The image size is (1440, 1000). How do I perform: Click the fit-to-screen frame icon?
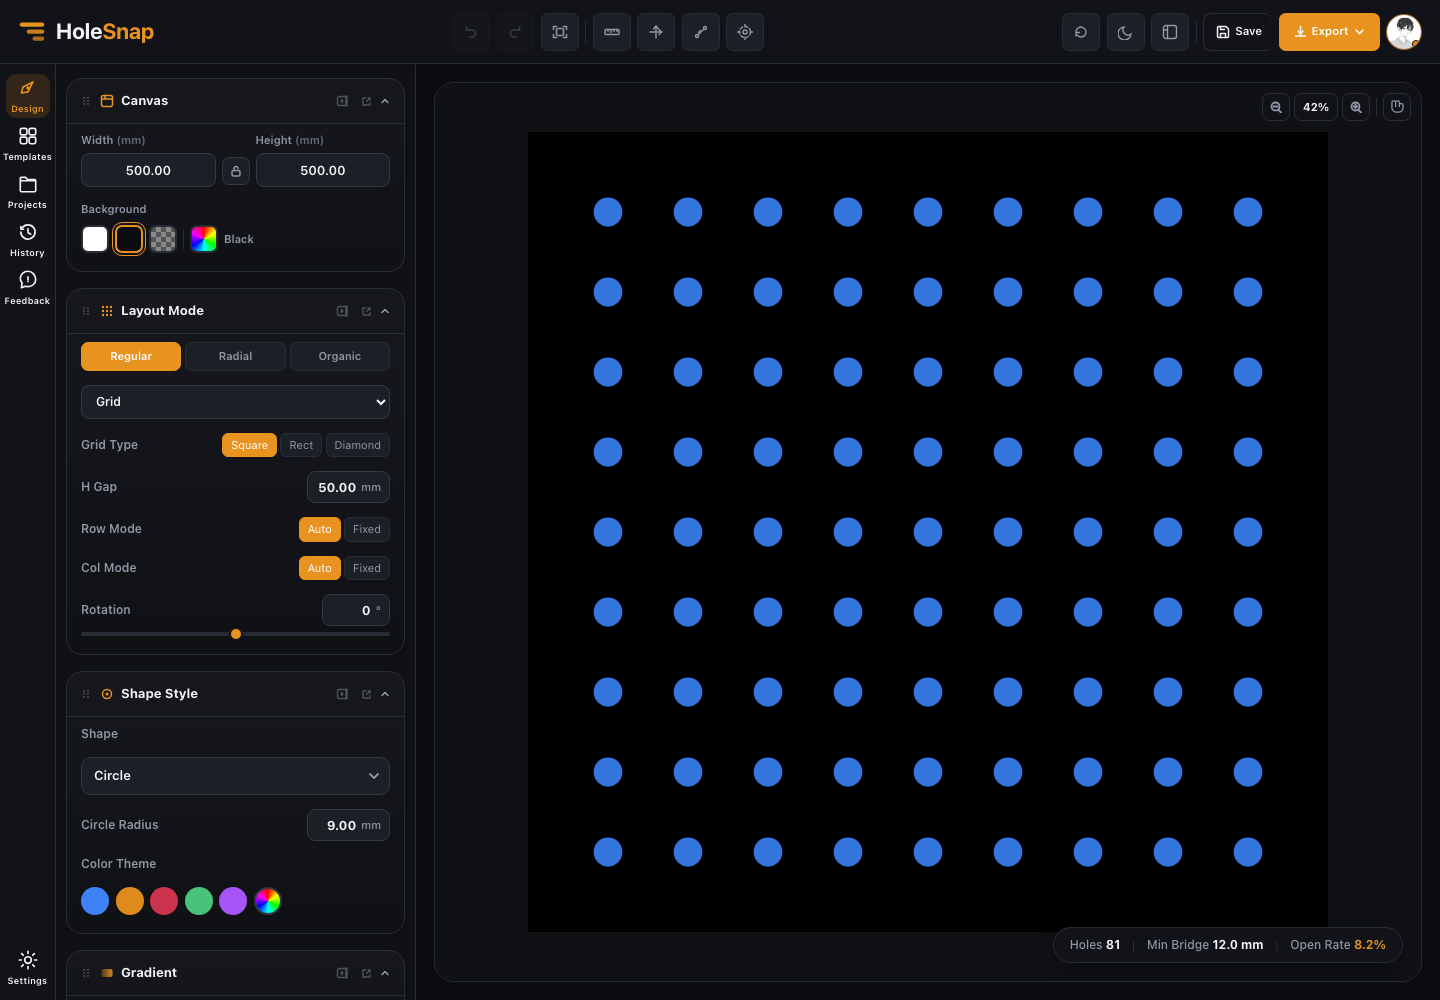pos(560,32)
